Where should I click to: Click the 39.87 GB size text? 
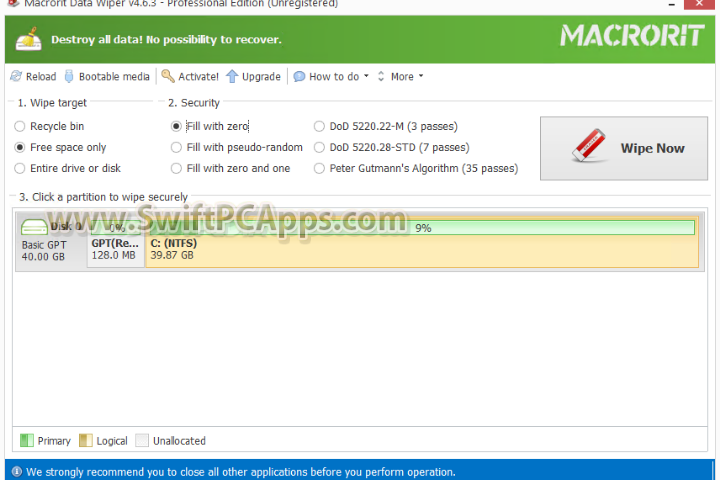coord(172,255)
